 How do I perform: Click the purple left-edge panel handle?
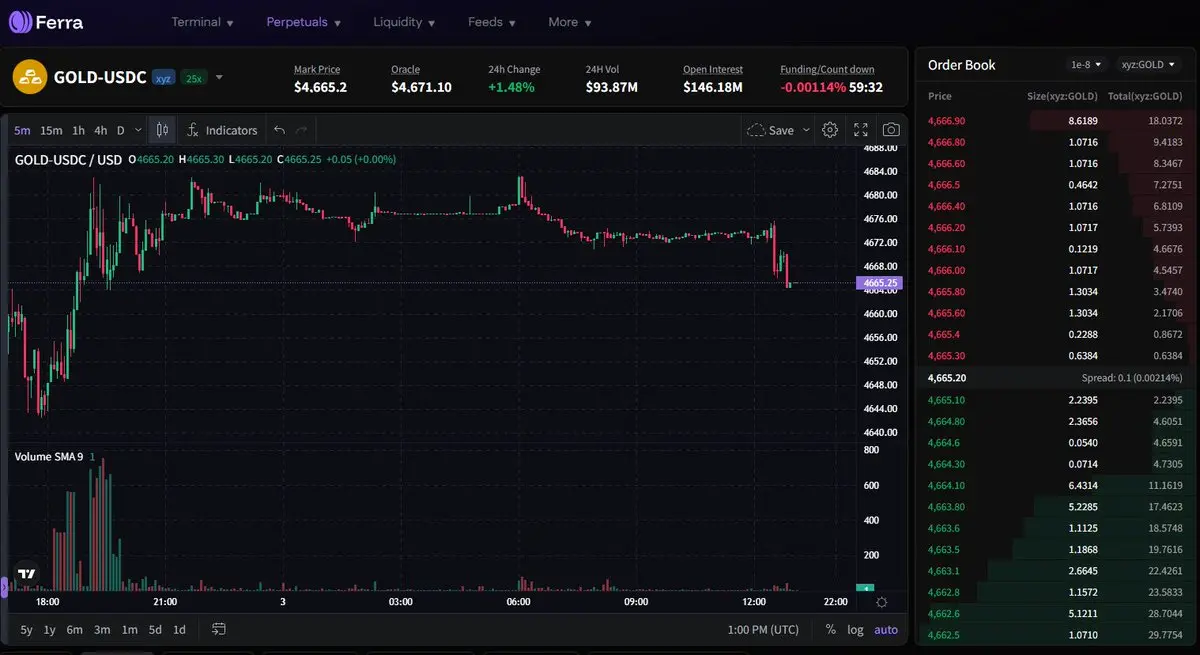(4, 590)
